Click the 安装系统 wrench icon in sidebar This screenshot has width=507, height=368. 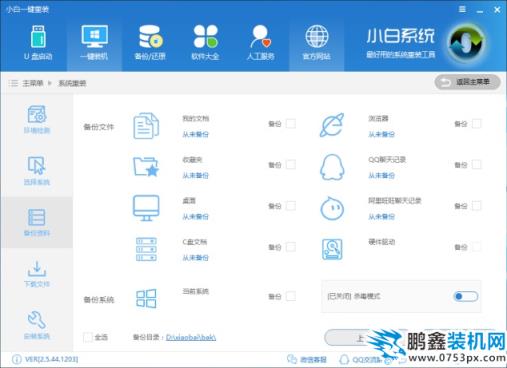(x=37, y=320)
